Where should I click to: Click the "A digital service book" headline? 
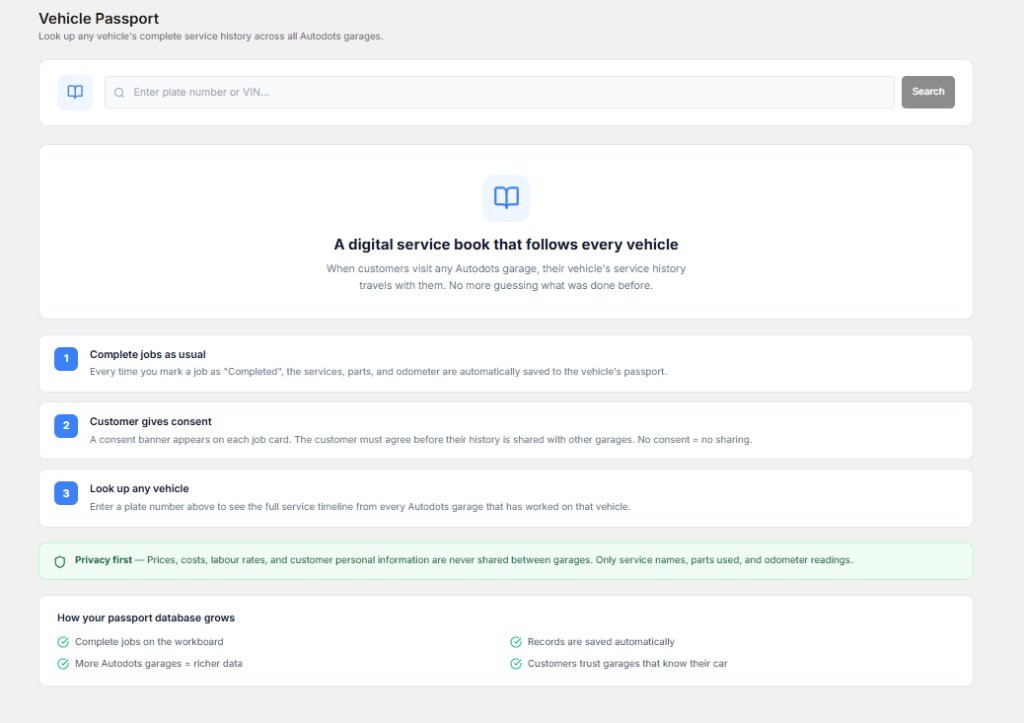506,245
